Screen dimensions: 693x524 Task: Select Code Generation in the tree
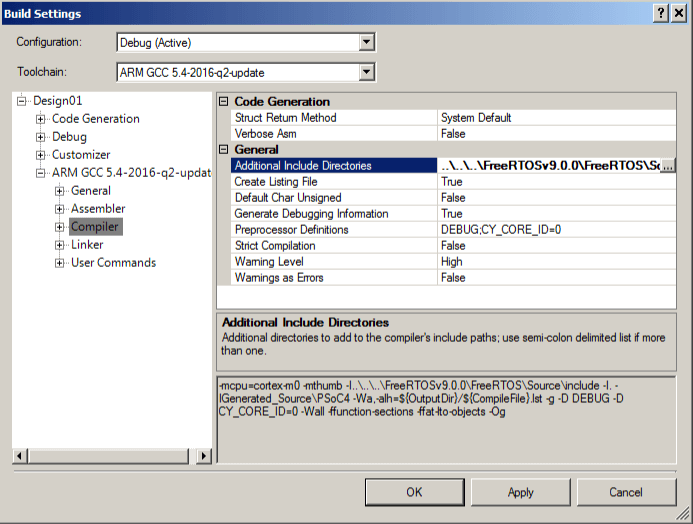click(95, 119)
